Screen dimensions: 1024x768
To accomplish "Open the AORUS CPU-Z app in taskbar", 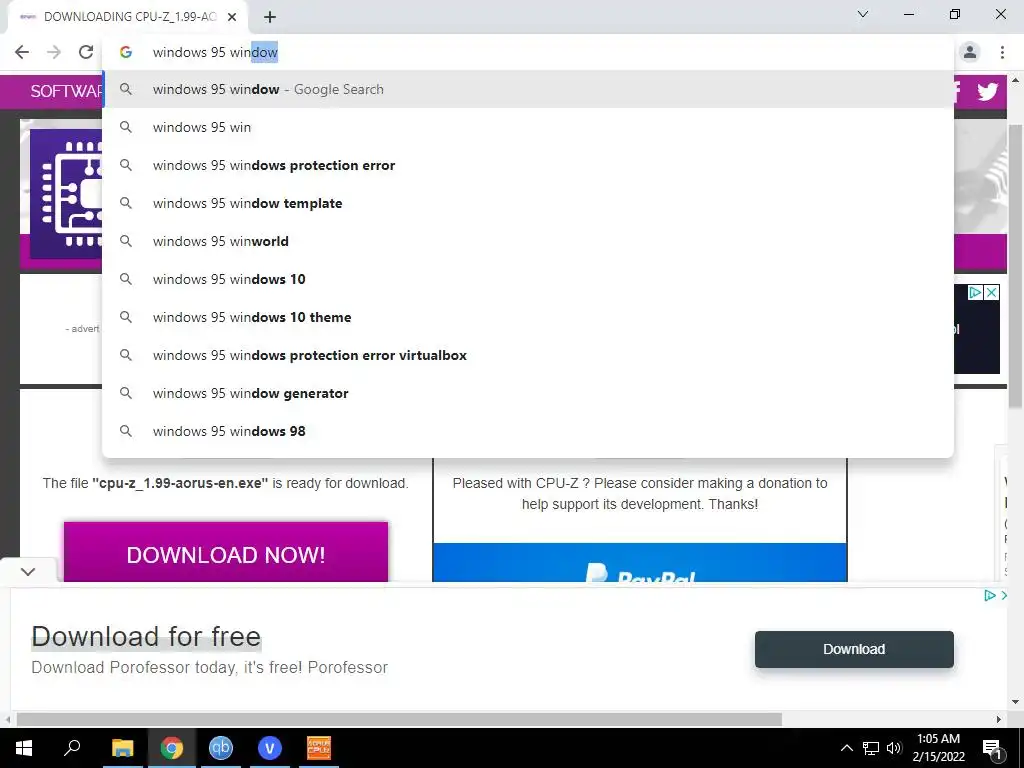I will click(319, 748).
